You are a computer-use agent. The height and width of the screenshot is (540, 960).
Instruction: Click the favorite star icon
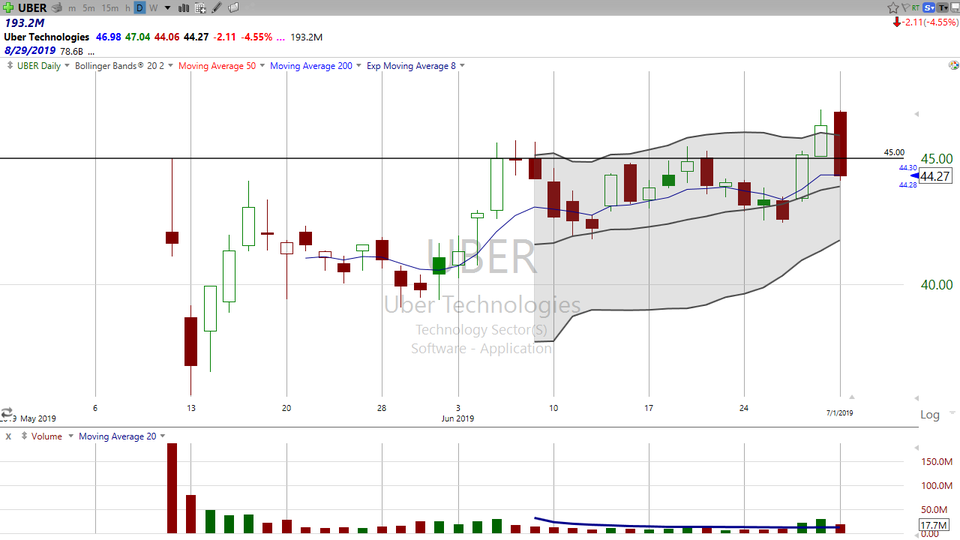pyautogui.click(x=893, y=8)
